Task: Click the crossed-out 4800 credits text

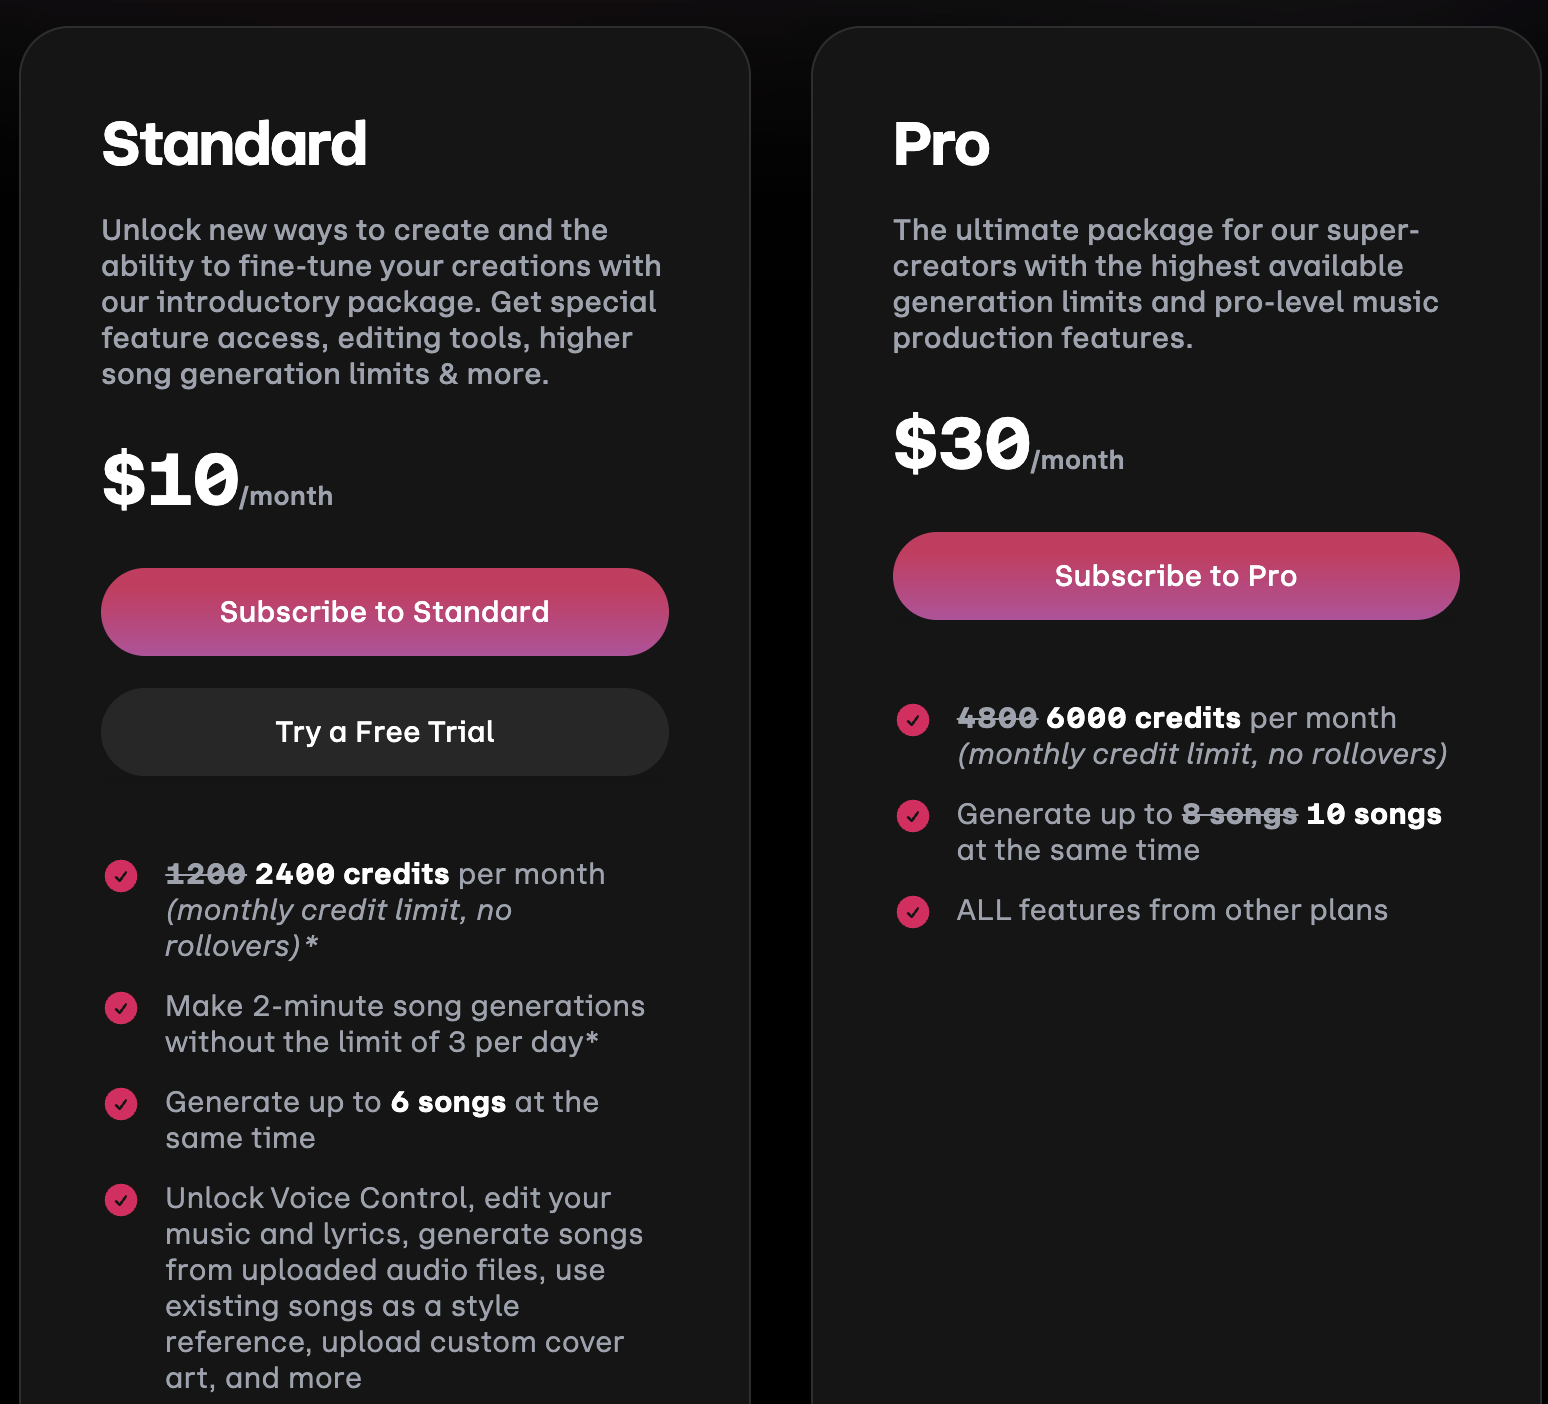Action: click(x=997, y=718)
